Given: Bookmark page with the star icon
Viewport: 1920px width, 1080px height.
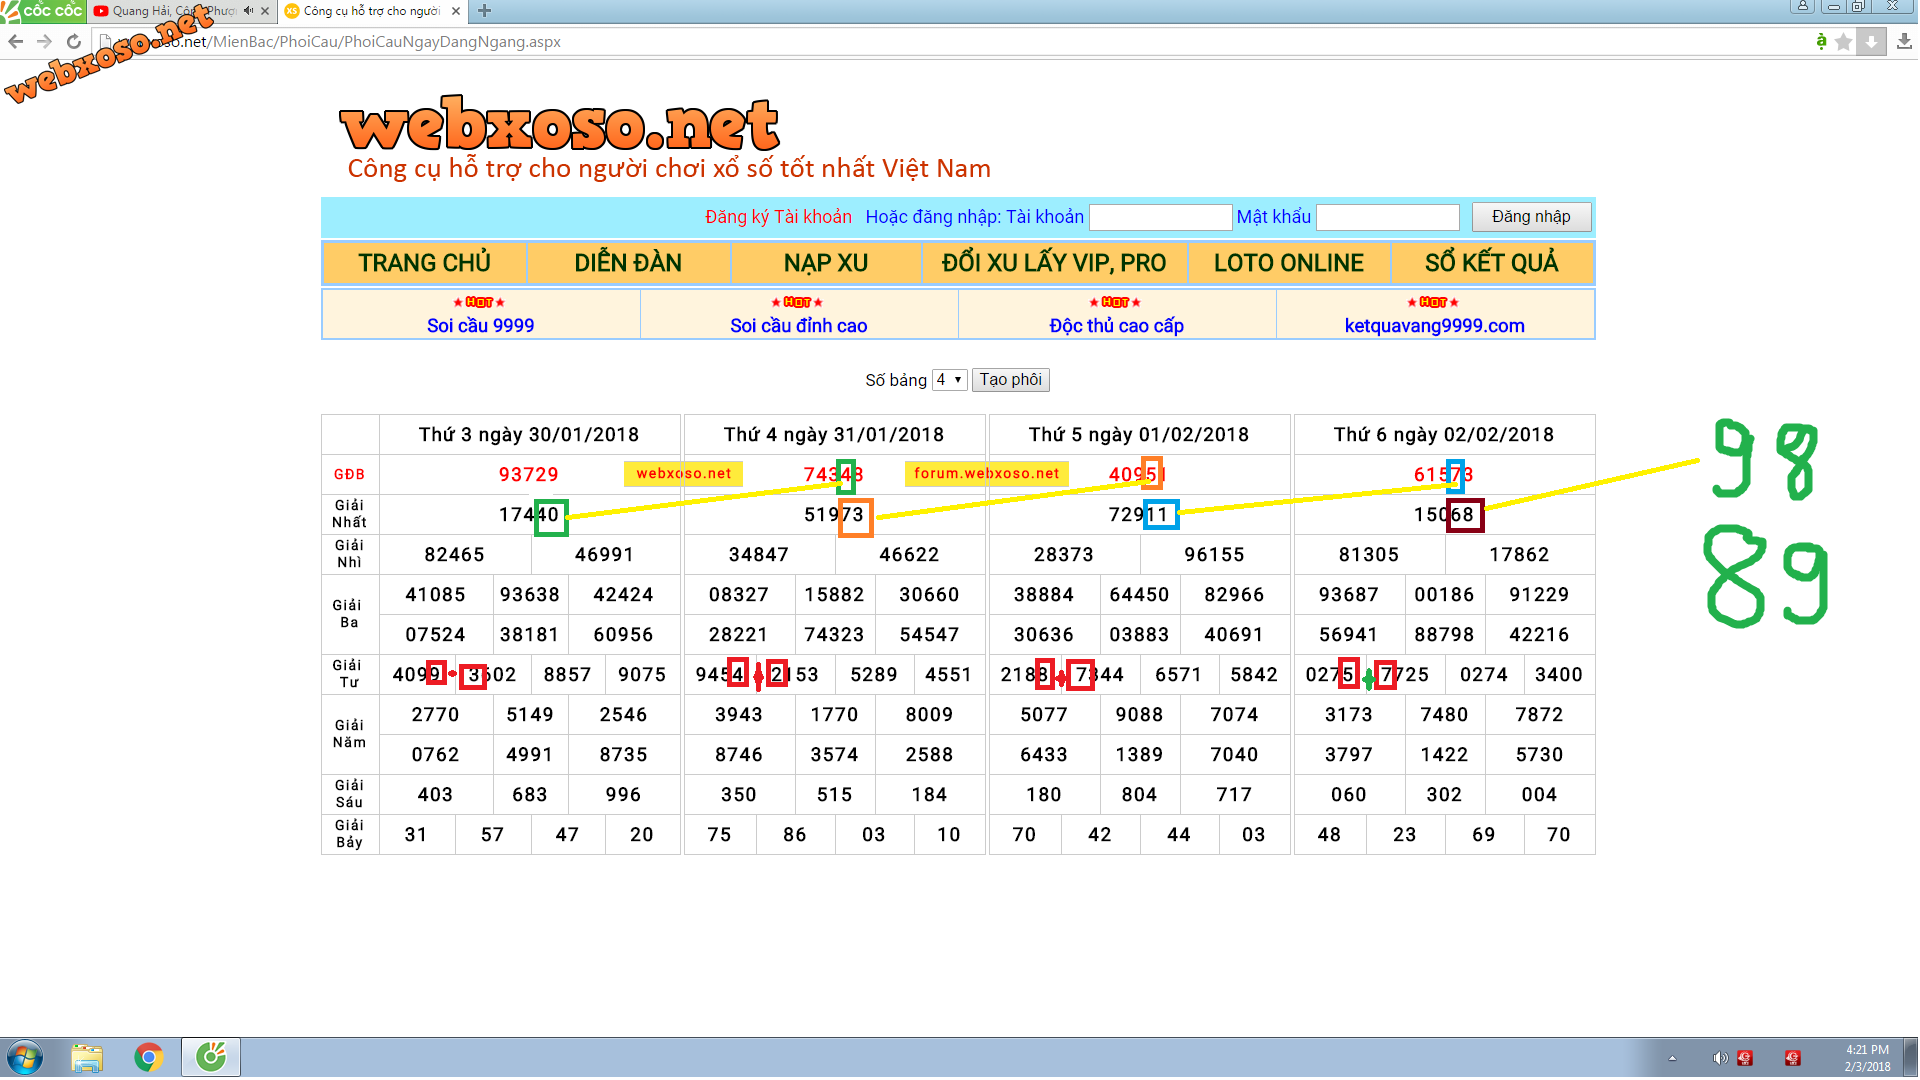Looking at the screenshot, I should pyautogui.click(x=1843, y=41).
